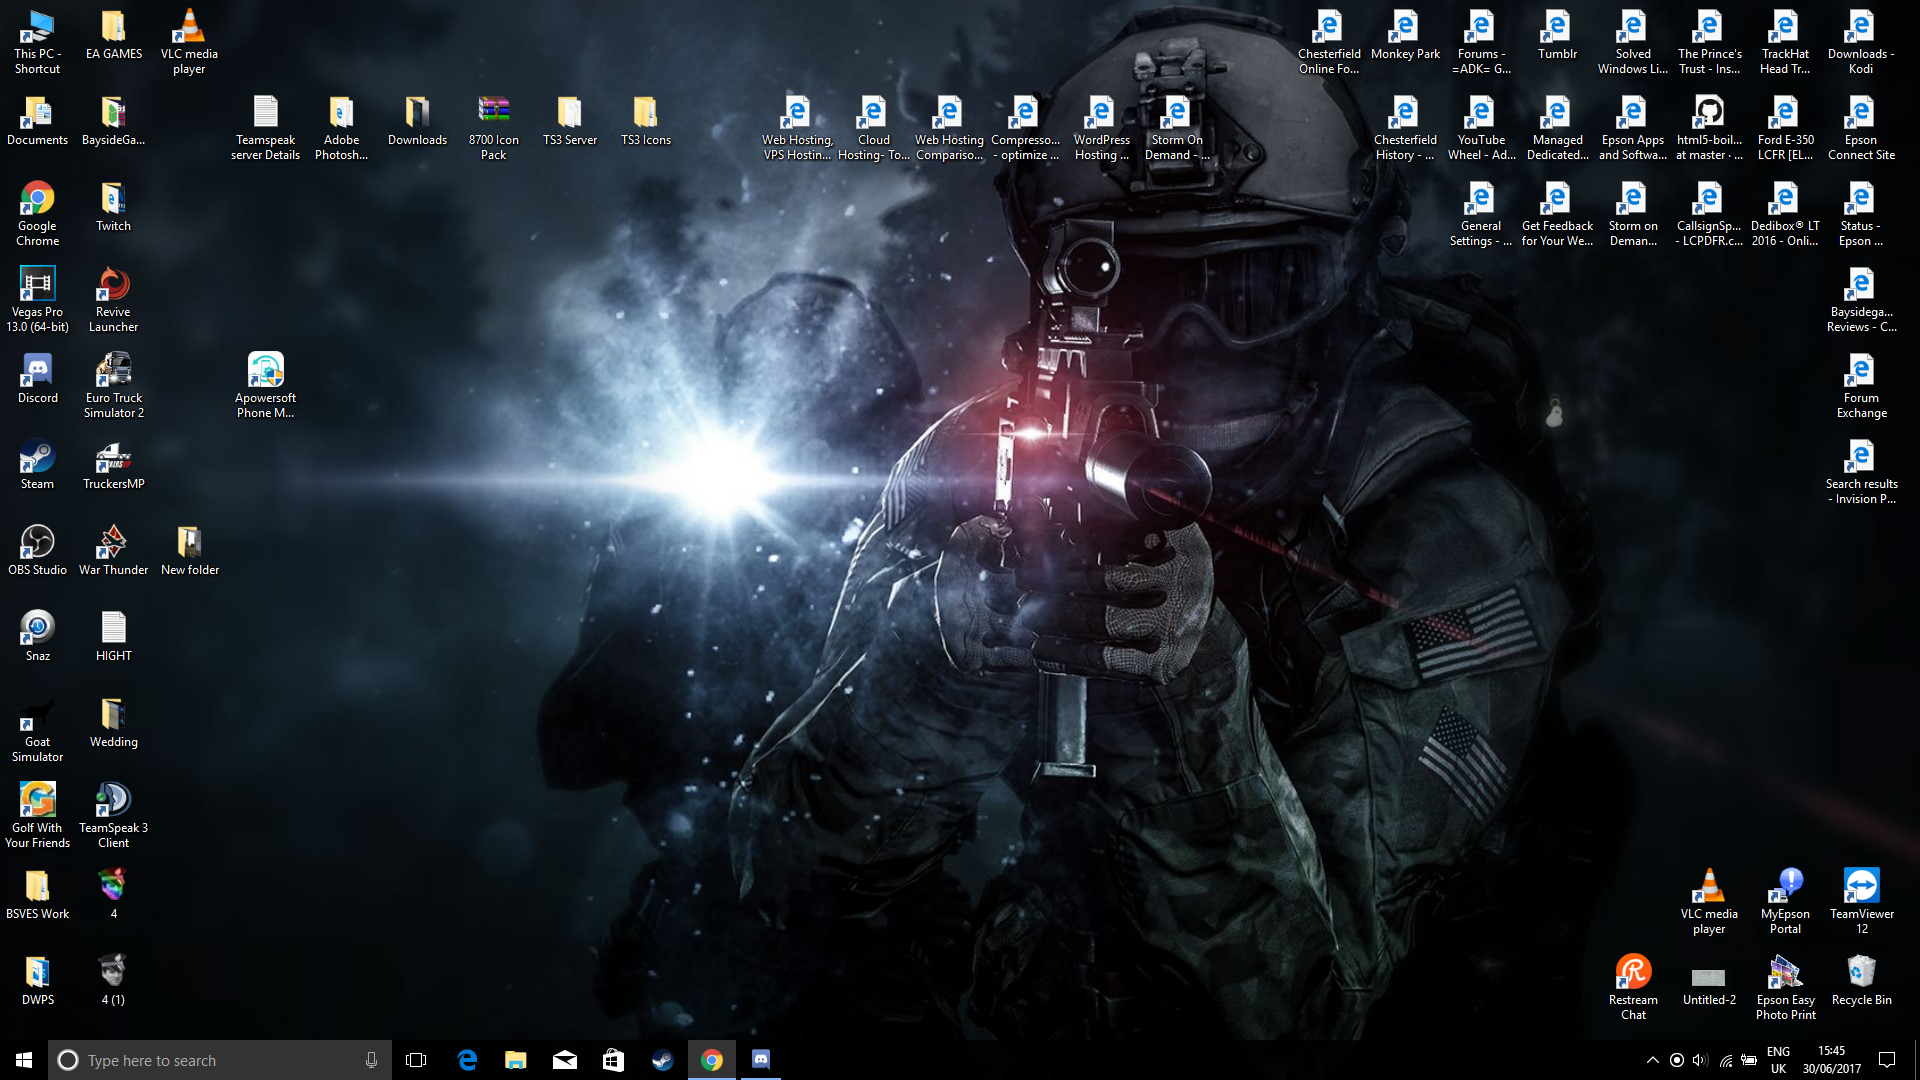The width and height of the screenshot is (1920, 1080).
Task: Launch the TeamSpeak 3 Client shortcut
Action: (113, 815)
